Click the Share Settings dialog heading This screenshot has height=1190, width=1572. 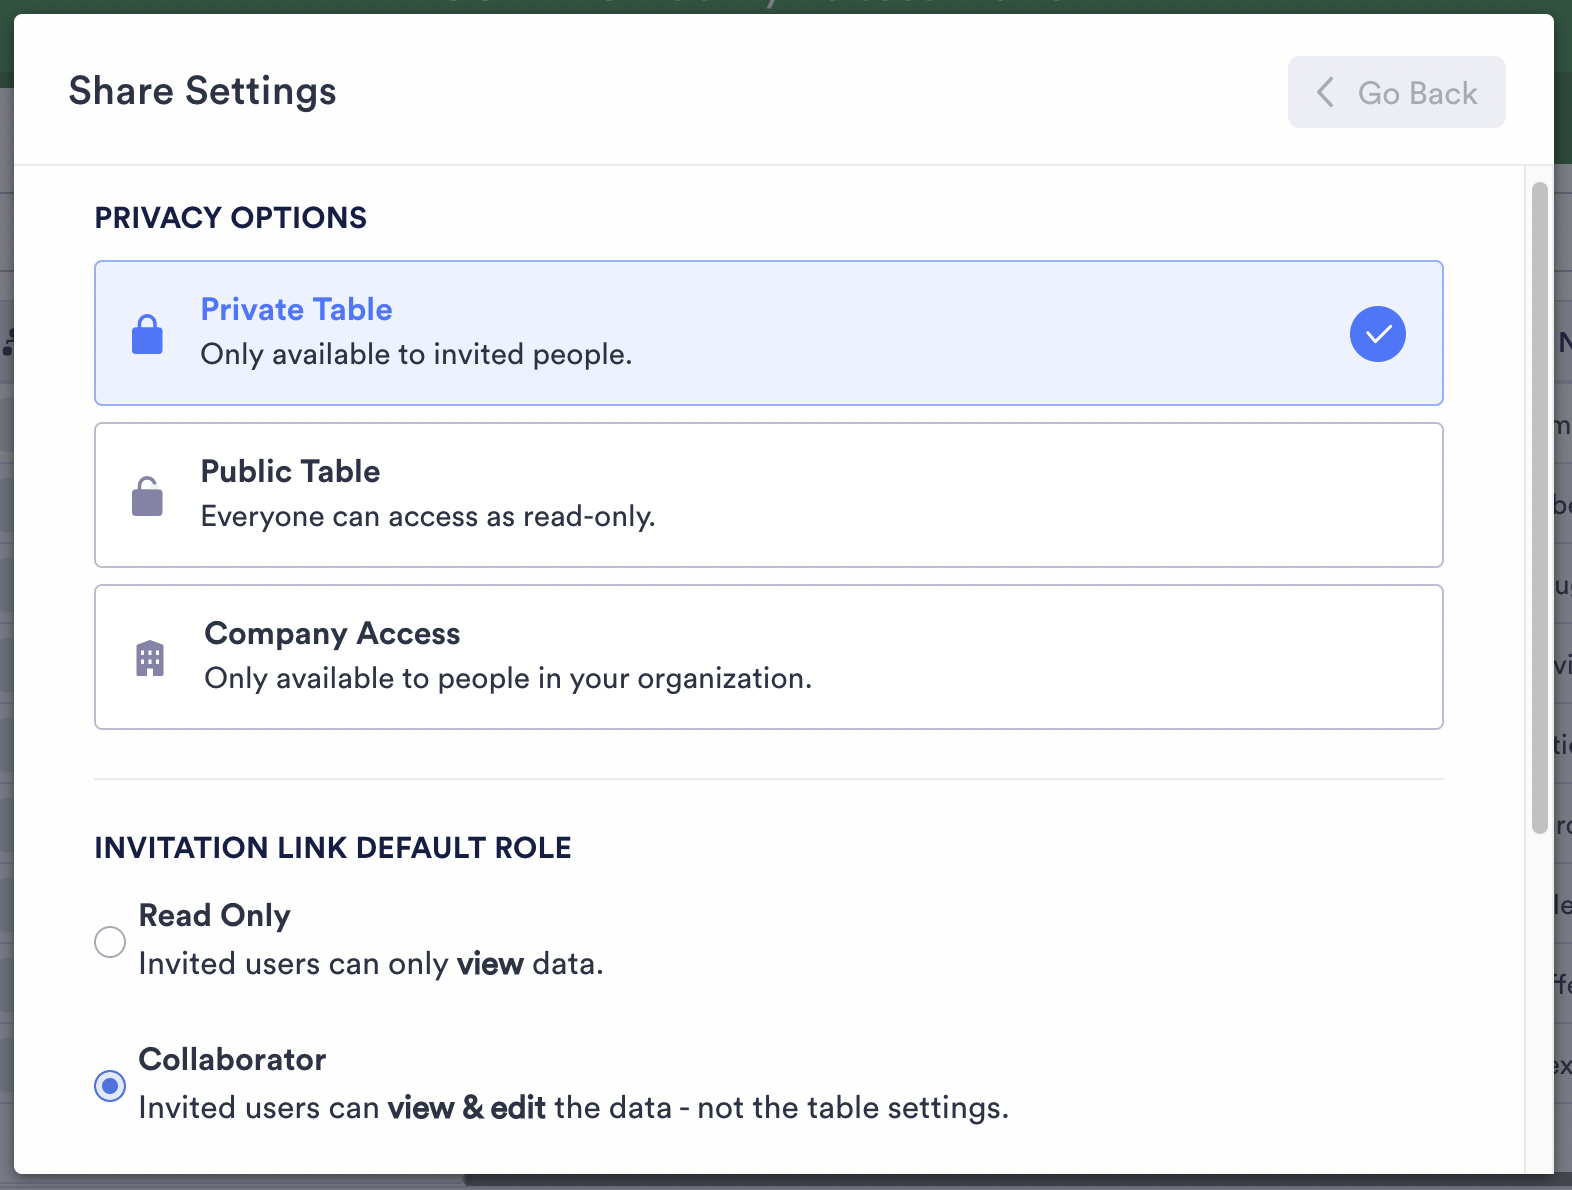[x=202, y=91]
